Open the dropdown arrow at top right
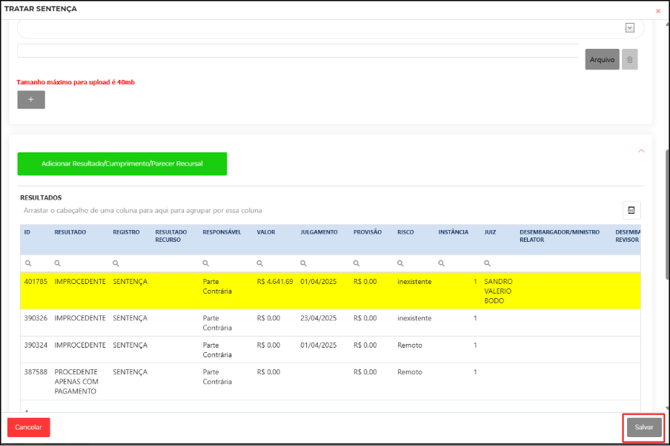 click(629, 28)
